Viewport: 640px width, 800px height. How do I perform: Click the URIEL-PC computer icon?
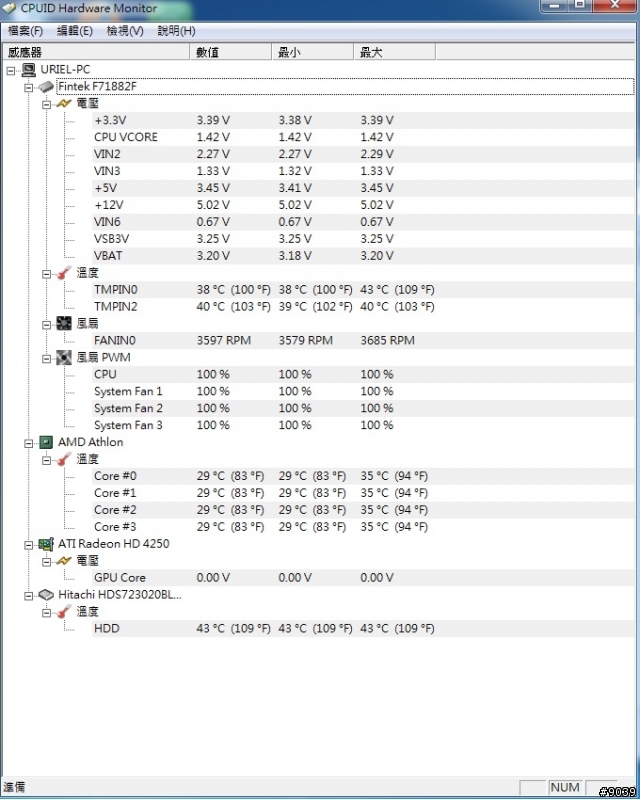(29, 70)
